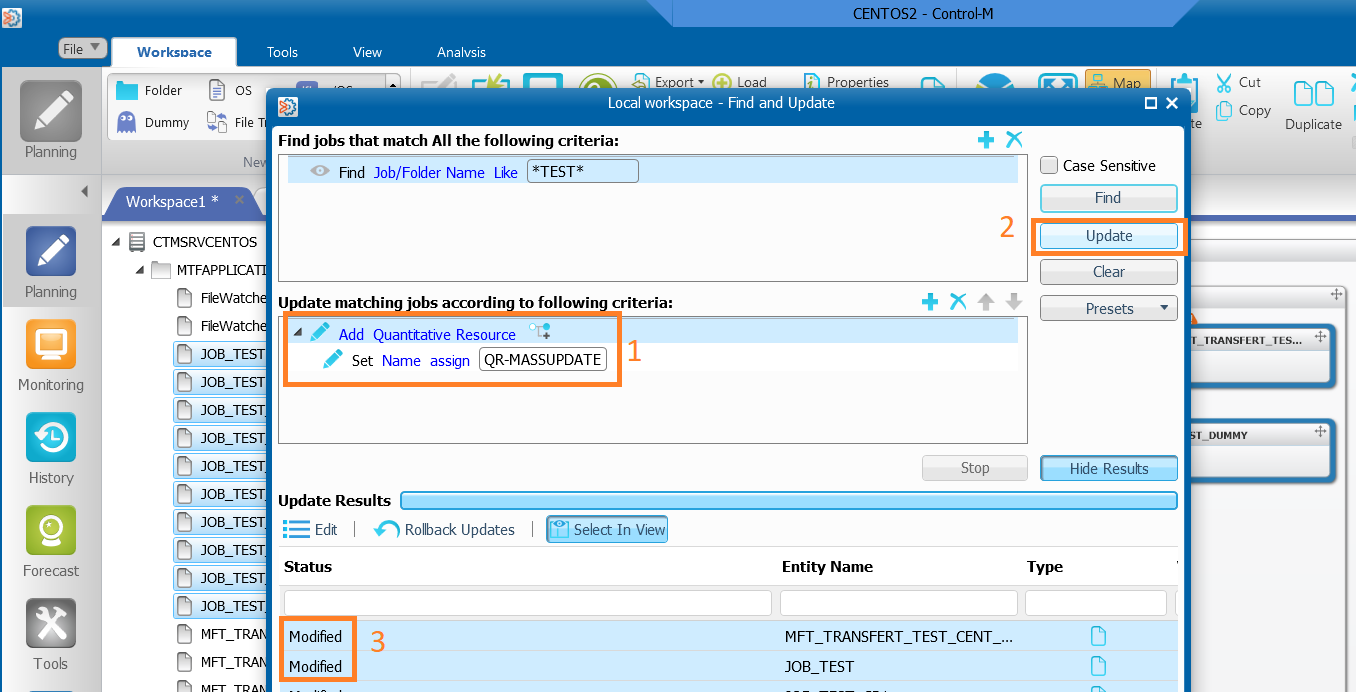Click the add sub-criterion icon after Quantitative Resource
The width and height of the screenshot is (1356, 692).
coord(539,332)
